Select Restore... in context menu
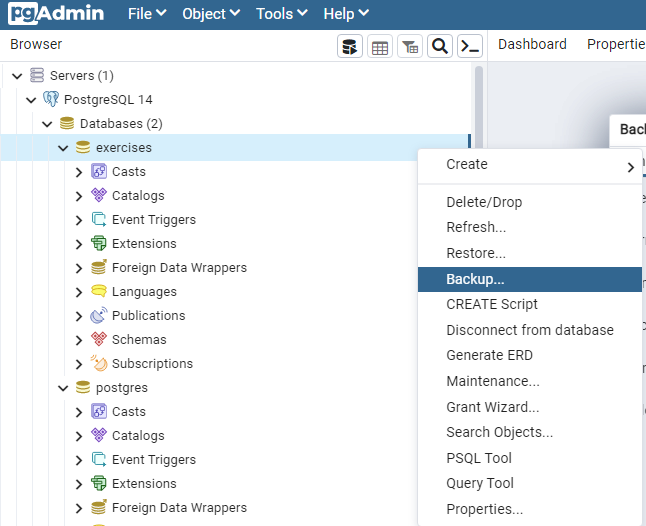This screenshot has height=526, width=646. point(530,253)
